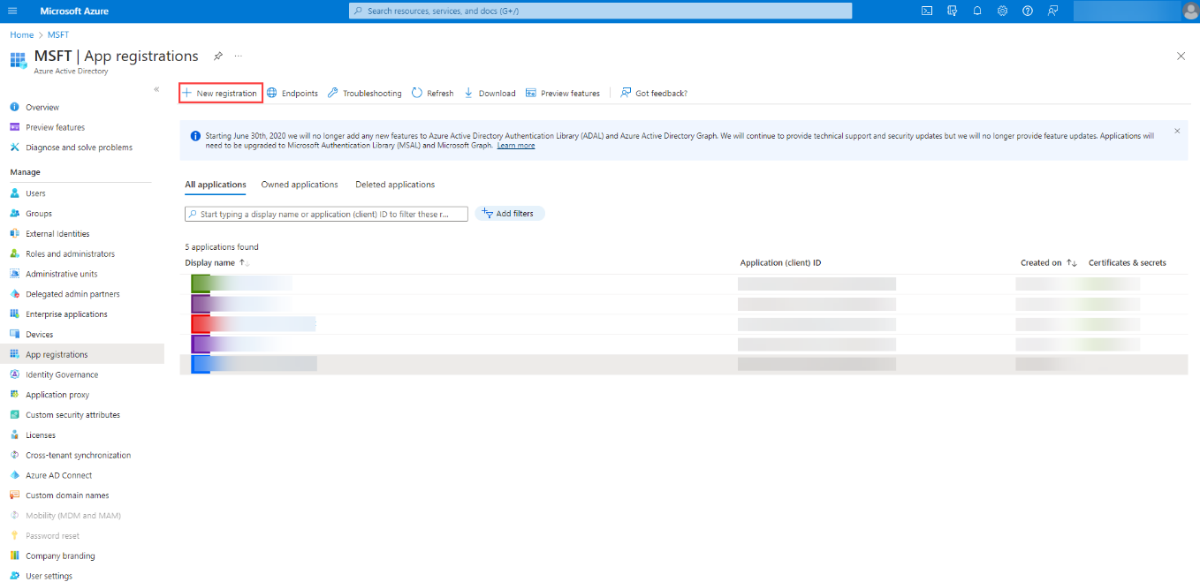Image resolution: width=1200 pixels, height=582 pixels.
Task: Refresh the applications list
Action: pos(433,93)
